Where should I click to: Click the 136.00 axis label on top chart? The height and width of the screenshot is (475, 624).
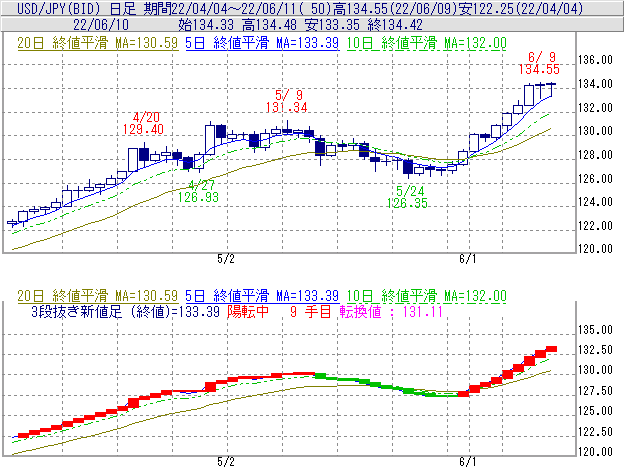click(595, 60)
